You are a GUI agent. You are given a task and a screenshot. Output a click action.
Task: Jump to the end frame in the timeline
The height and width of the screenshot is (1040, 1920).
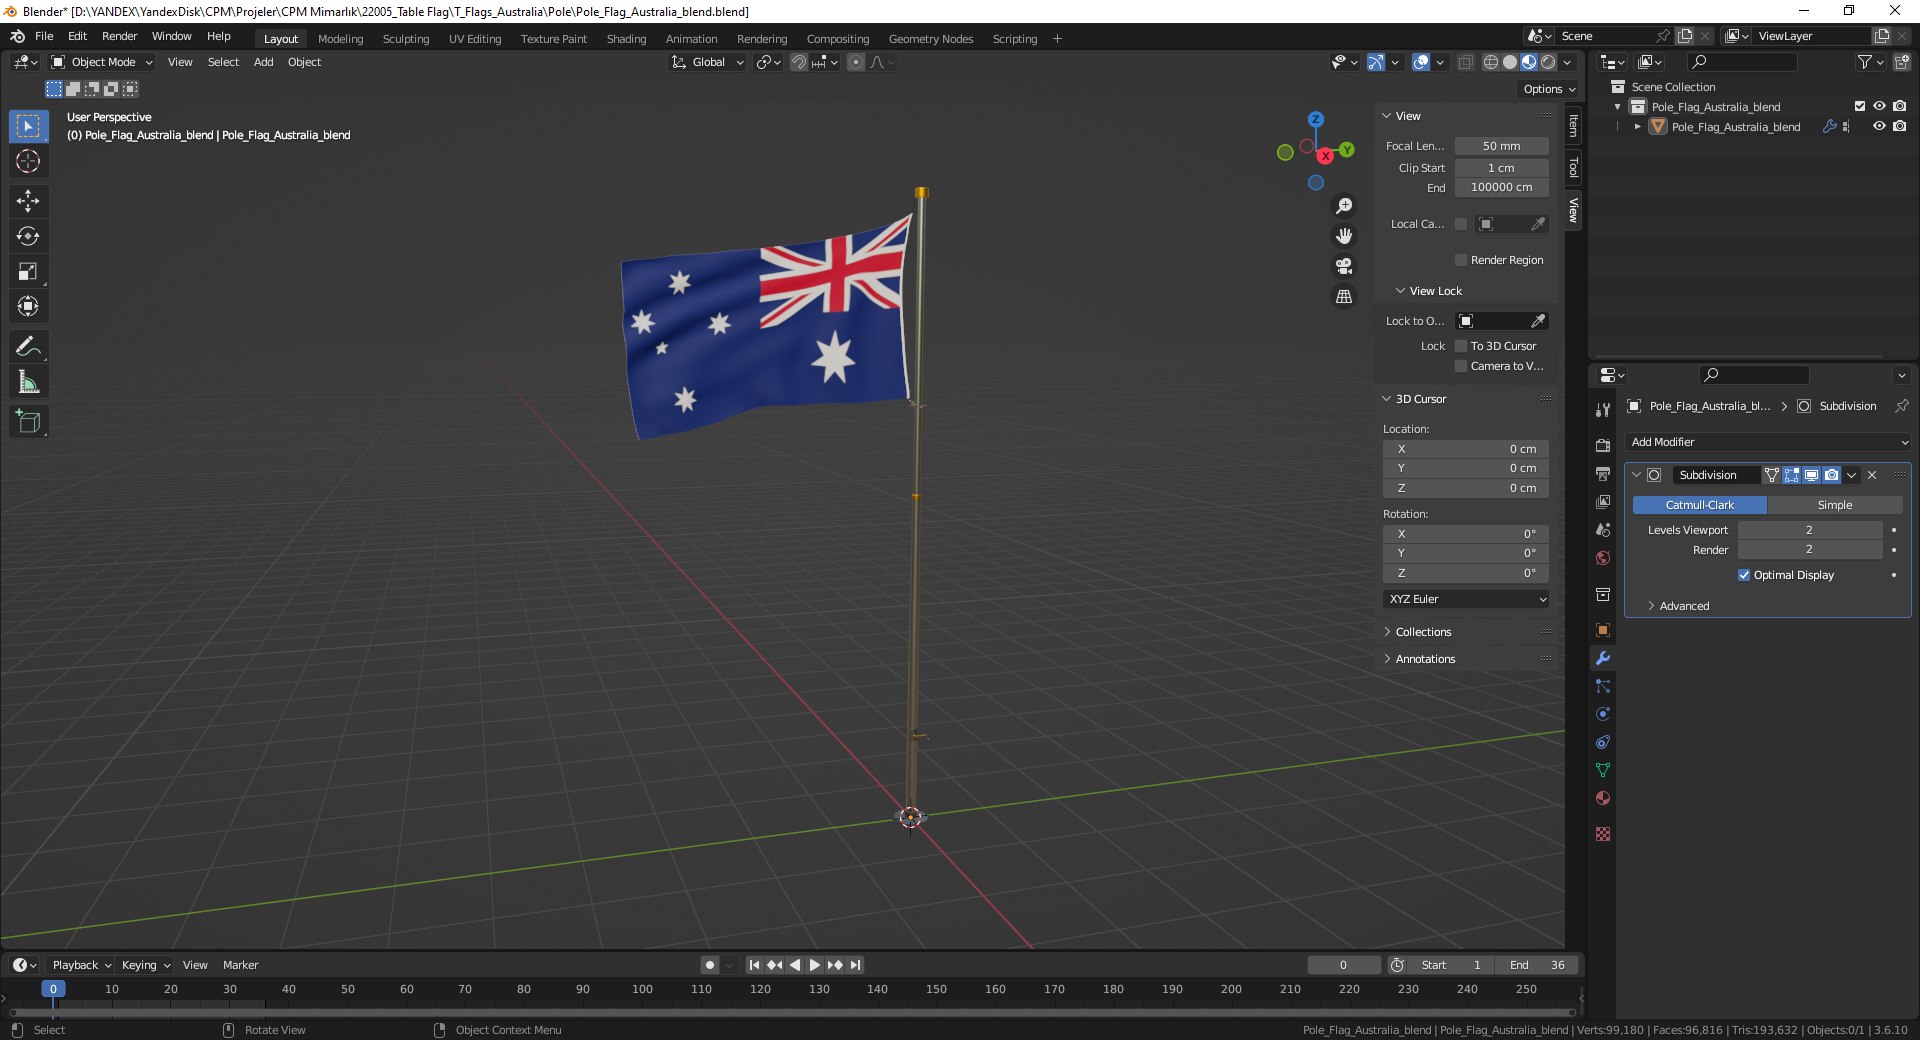coord(855,965)
